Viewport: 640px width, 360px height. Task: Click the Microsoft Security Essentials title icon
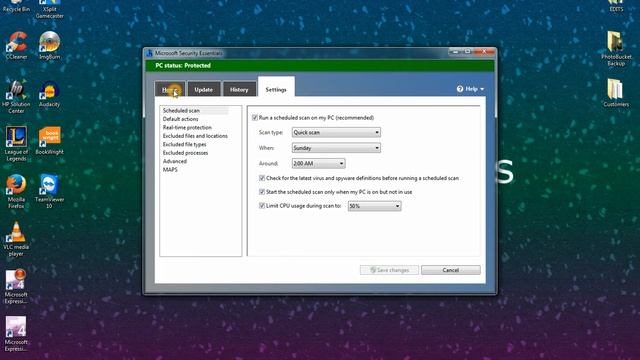point(149,53)
